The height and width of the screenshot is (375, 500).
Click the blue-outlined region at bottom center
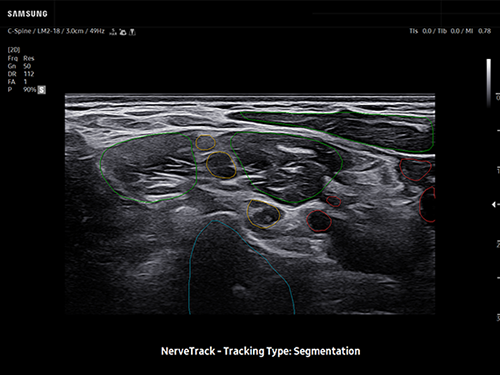tap(242, 267)
